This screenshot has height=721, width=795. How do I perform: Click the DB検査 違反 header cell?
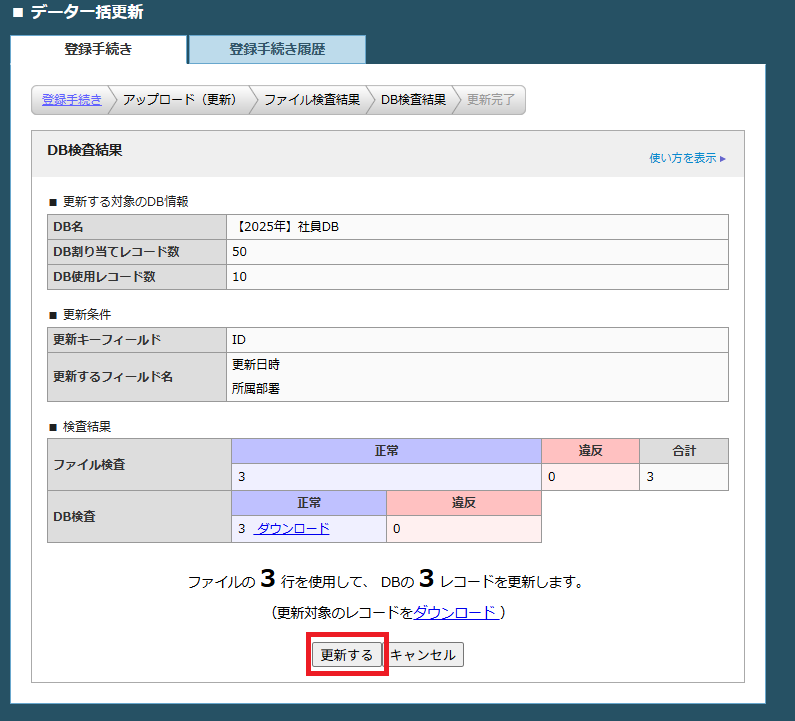[464, 503]
